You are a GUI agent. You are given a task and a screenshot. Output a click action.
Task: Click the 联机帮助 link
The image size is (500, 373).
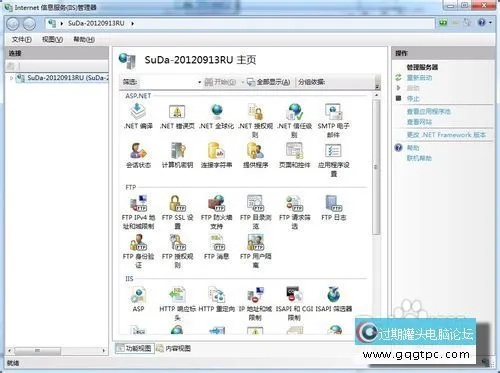[x=419, y=158]
